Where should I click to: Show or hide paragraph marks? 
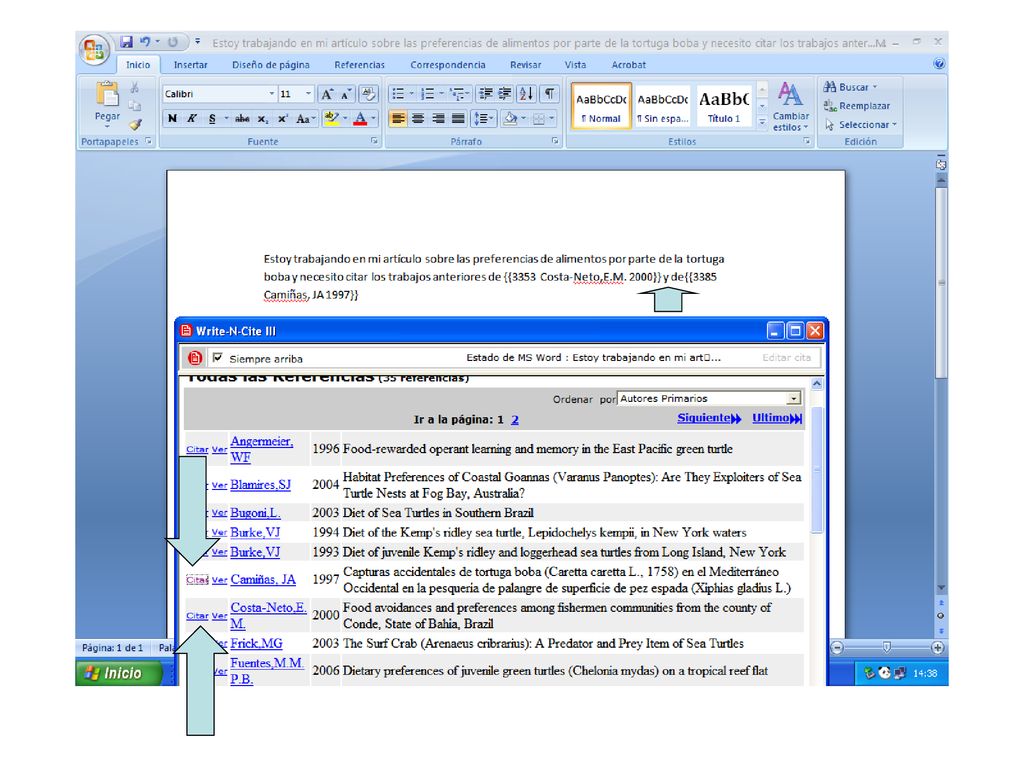550,94
